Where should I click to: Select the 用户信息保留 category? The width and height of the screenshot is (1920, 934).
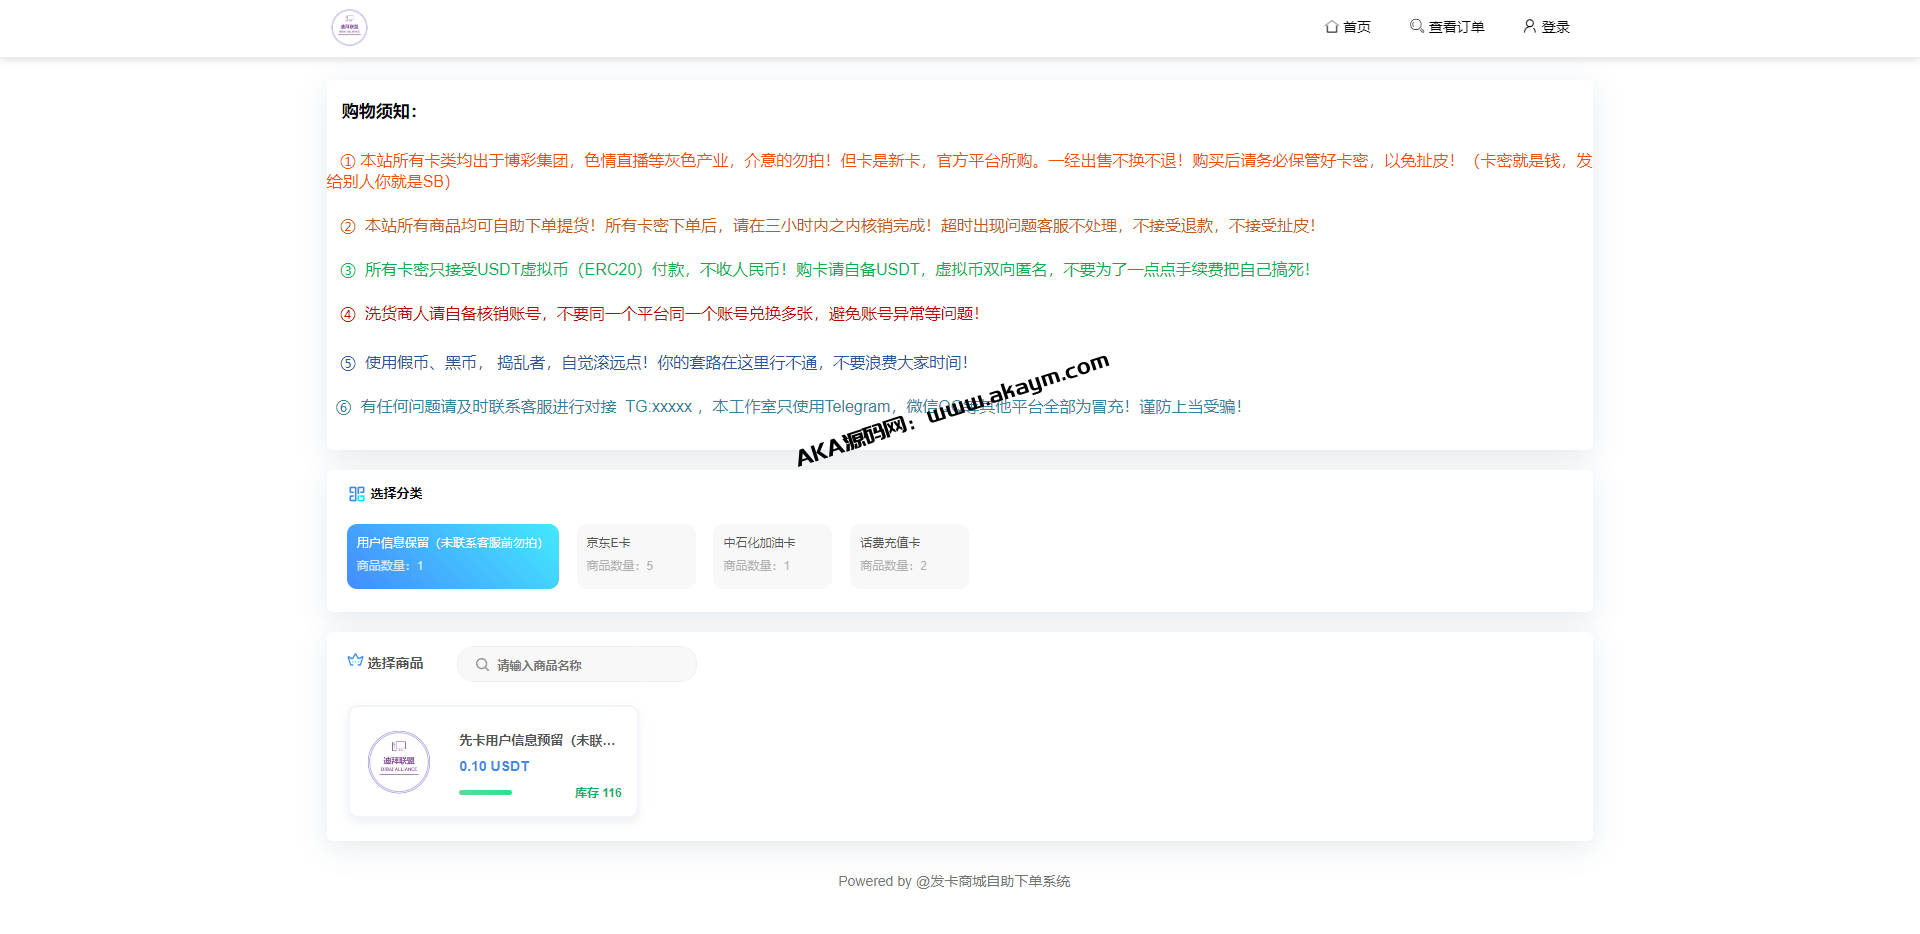point(452,556)
